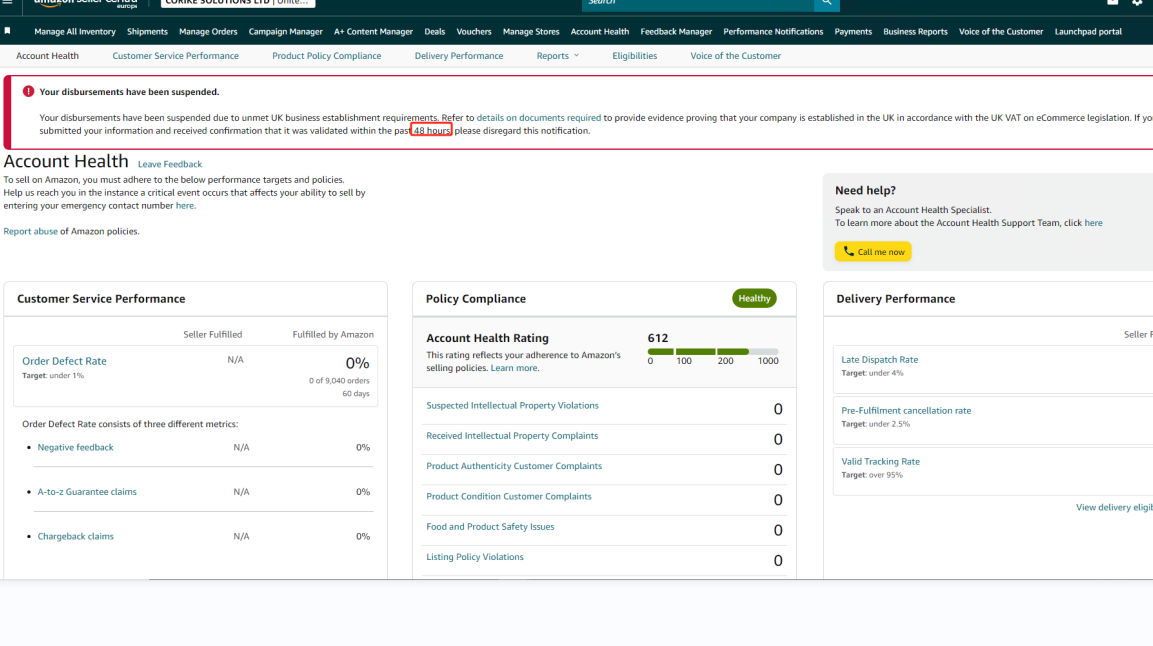Screen dimensions: 1153x646
Task: Click the emergency contact number here link
Action: (x=185, y=206)
